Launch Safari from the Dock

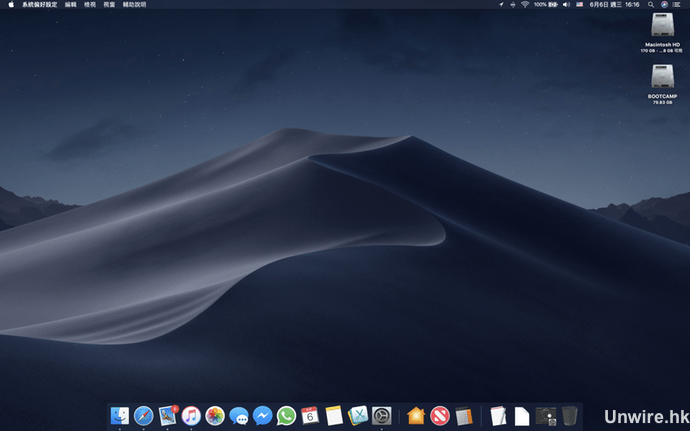(143, 416)
